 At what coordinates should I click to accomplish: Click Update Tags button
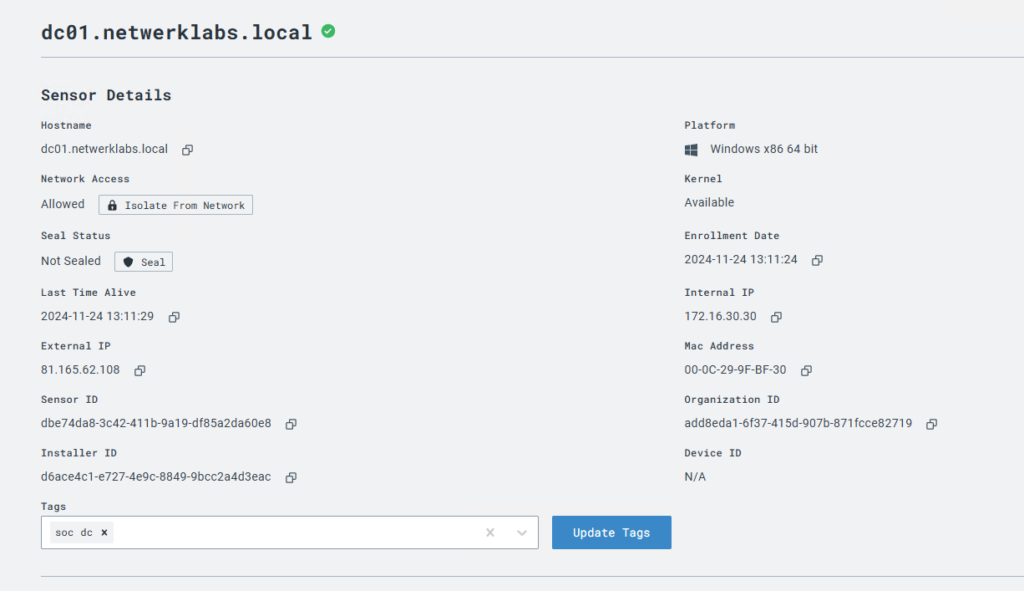pyautogui.click(x=611, y=532)
